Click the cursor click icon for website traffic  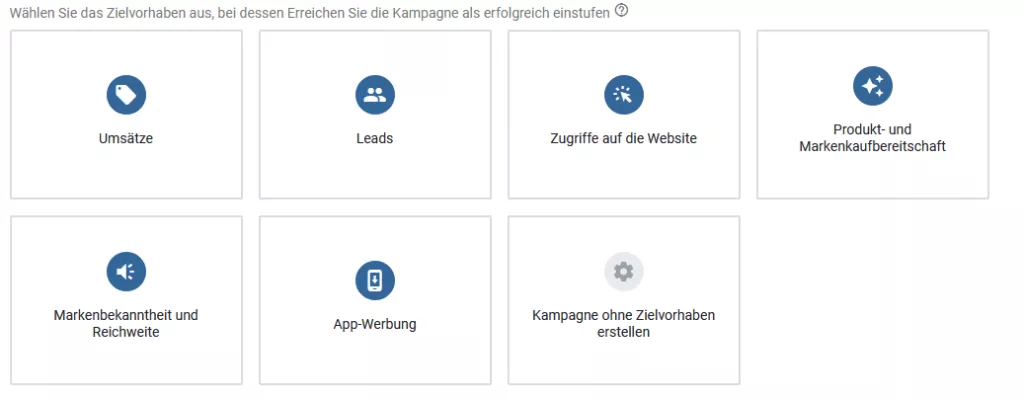tap(624, 95)
